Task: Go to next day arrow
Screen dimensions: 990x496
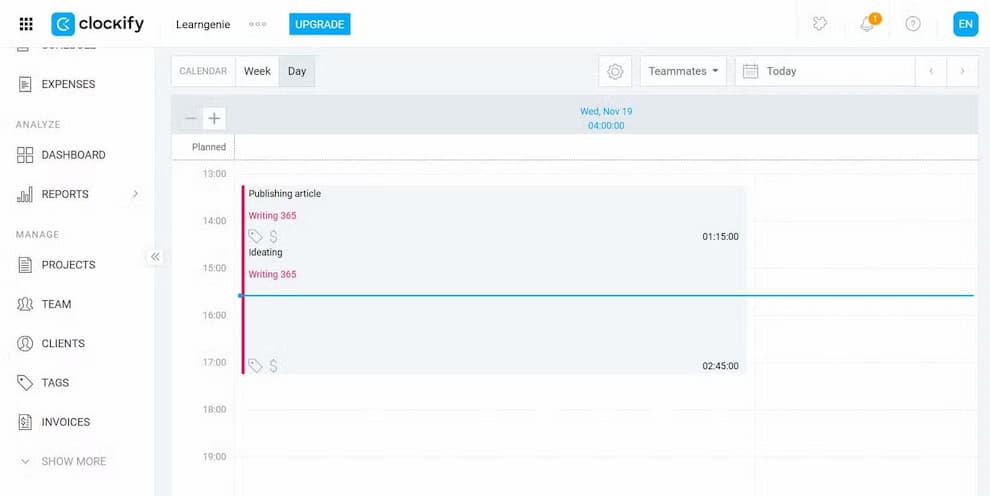Action: [962, 72]
